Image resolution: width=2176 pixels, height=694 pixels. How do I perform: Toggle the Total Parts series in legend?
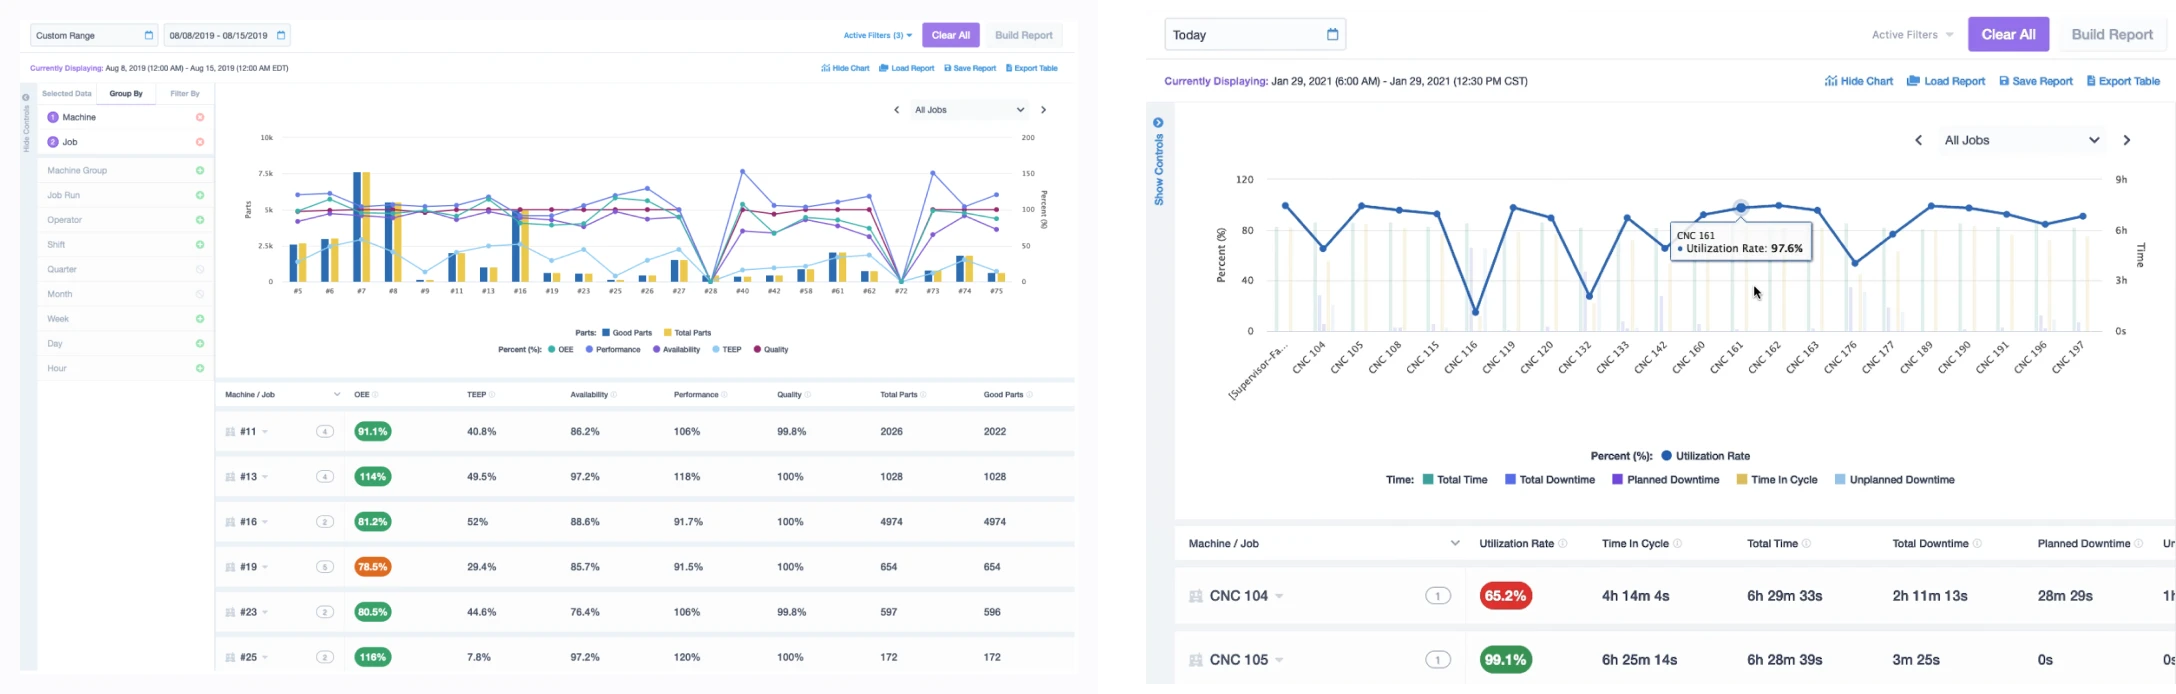pos(687,333)
